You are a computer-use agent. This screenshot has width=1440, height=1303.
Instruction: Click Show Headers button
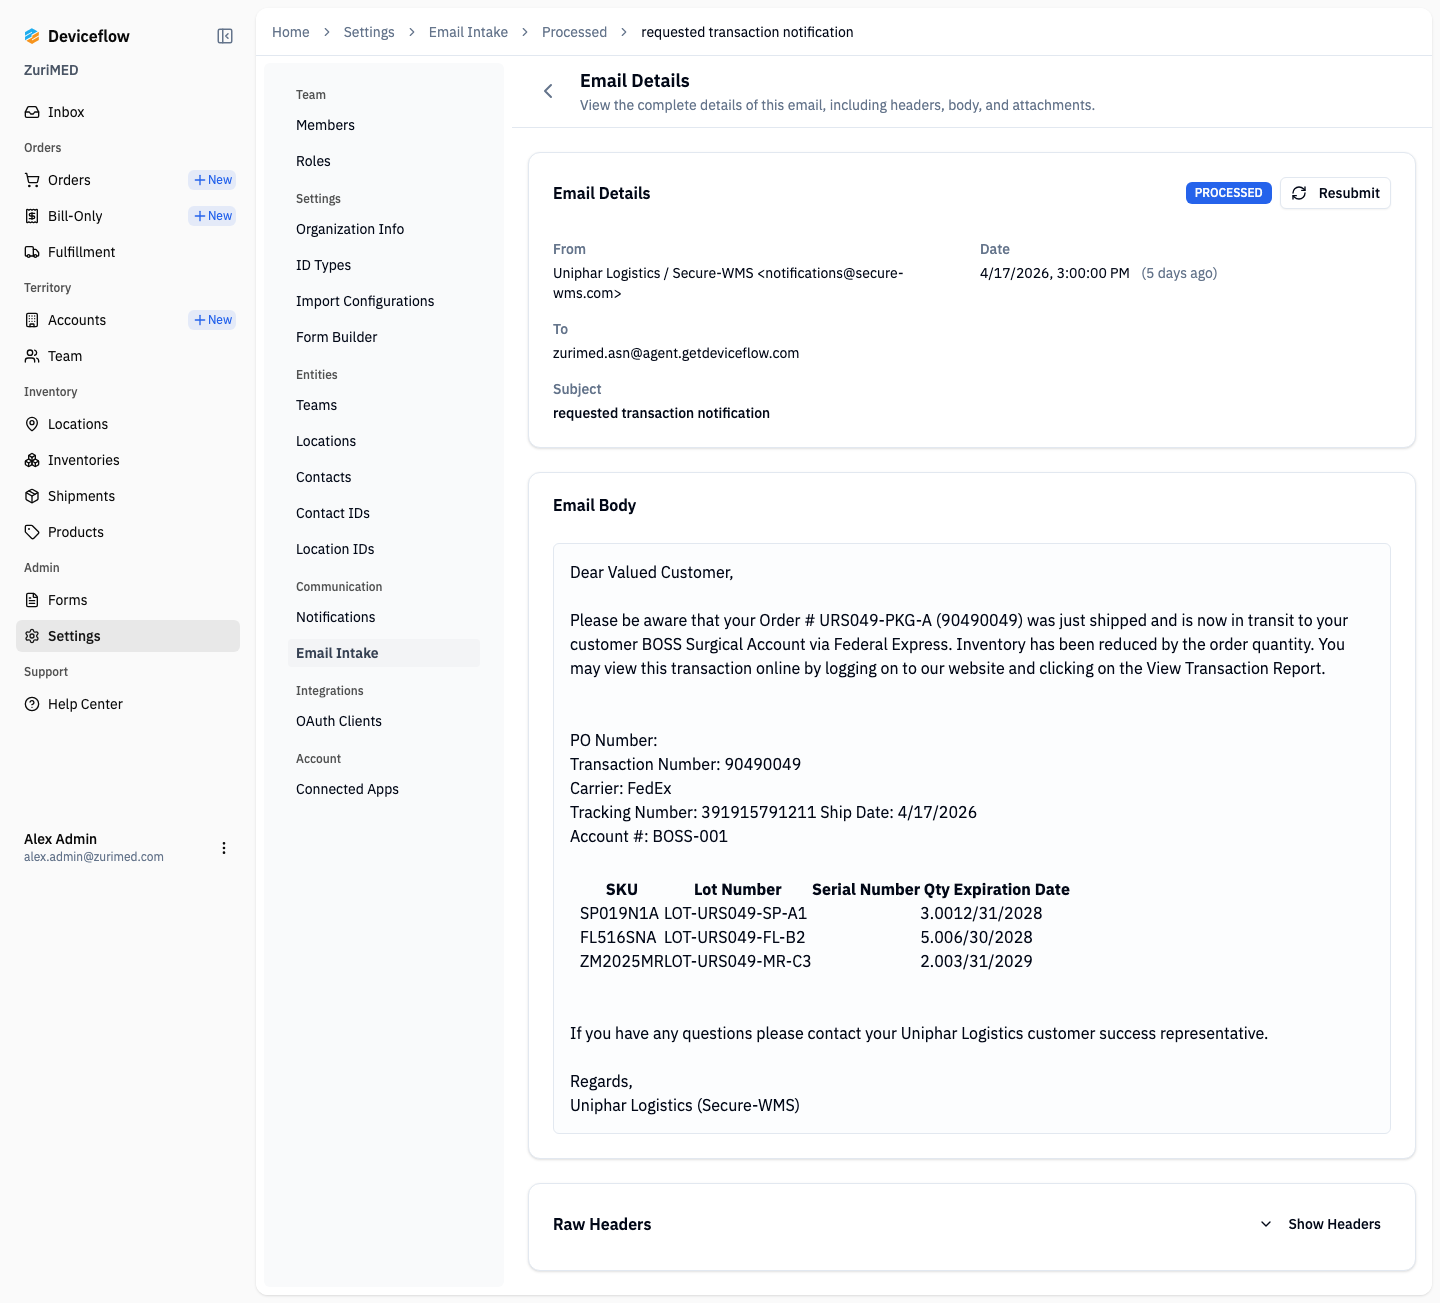[1321, 1224]
